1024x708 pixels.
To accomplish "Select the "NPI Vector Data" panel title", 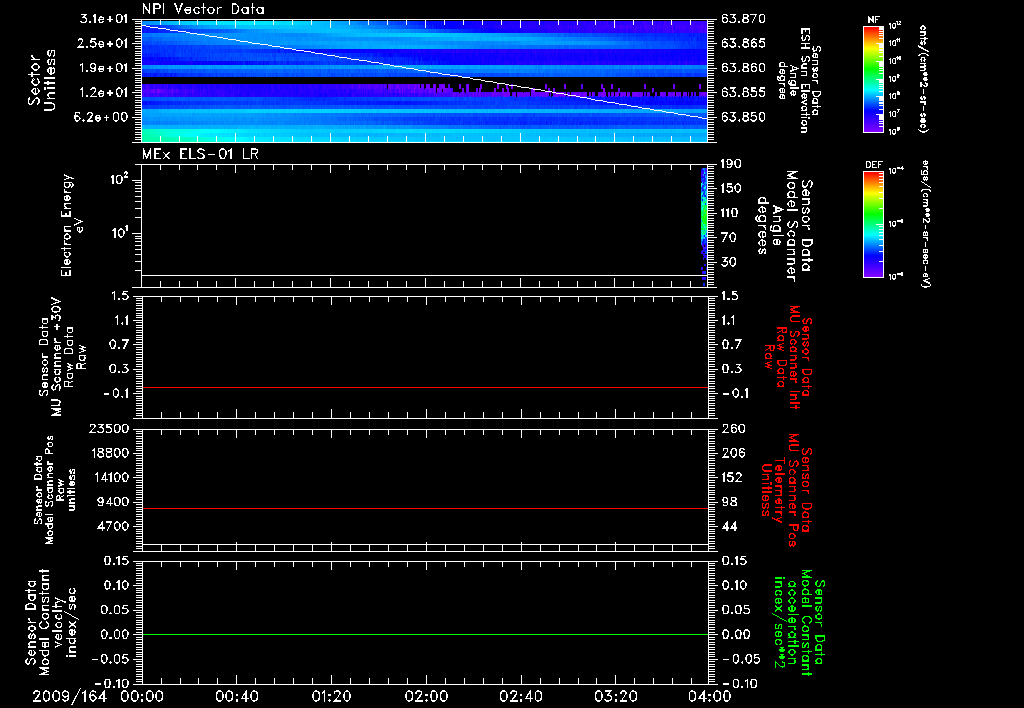I will (203, 9).
